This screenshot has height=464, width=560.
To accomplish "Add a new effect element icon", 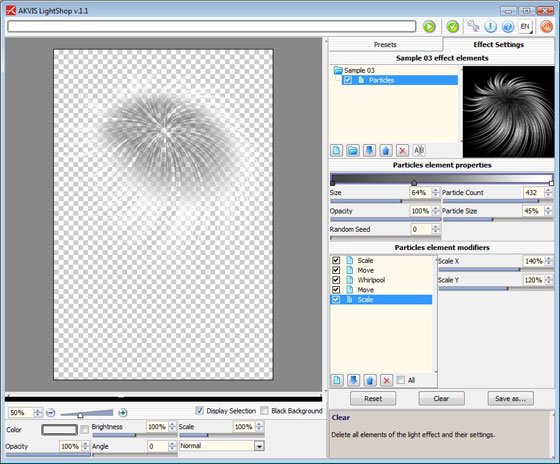I will coord(336,150).
